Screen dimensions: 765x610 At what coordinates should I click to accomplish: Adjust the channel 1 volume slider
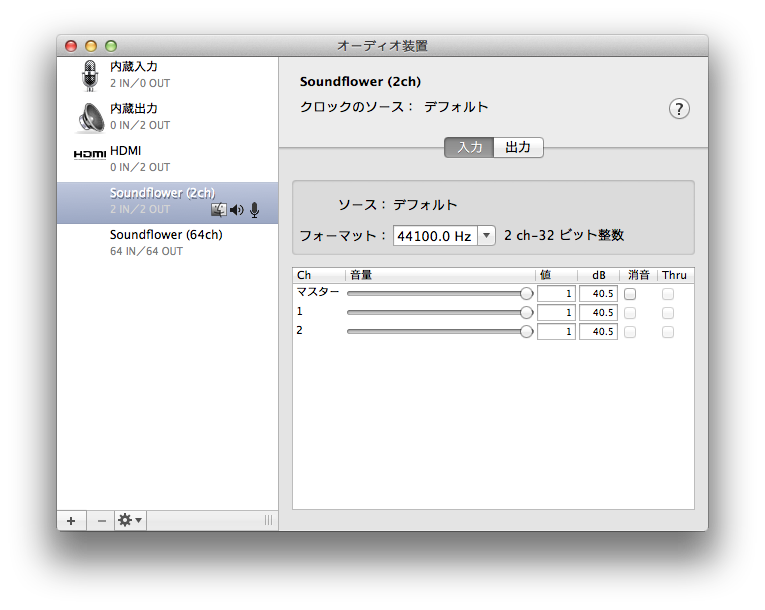tap(440, 313)
